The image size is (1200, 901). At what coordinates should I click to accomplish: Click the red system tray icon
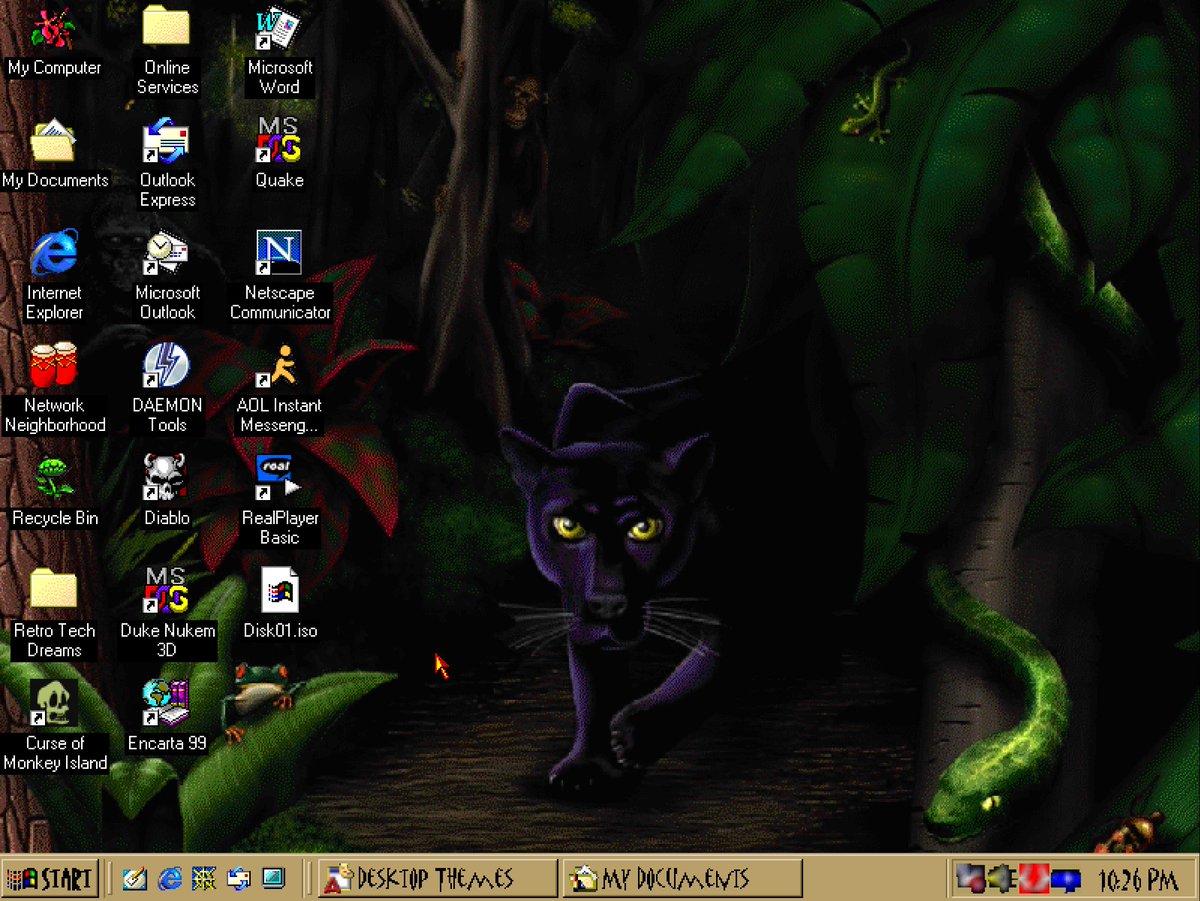[1033, 879]
